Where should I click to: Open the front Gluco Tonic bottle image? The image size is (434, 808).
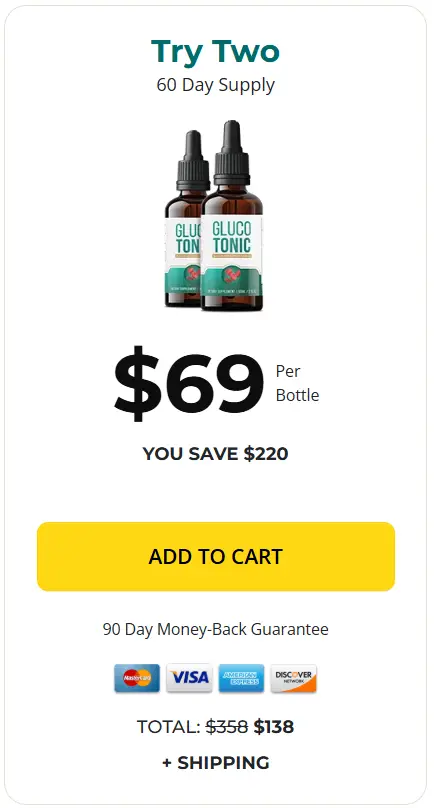tap(232, 216)
